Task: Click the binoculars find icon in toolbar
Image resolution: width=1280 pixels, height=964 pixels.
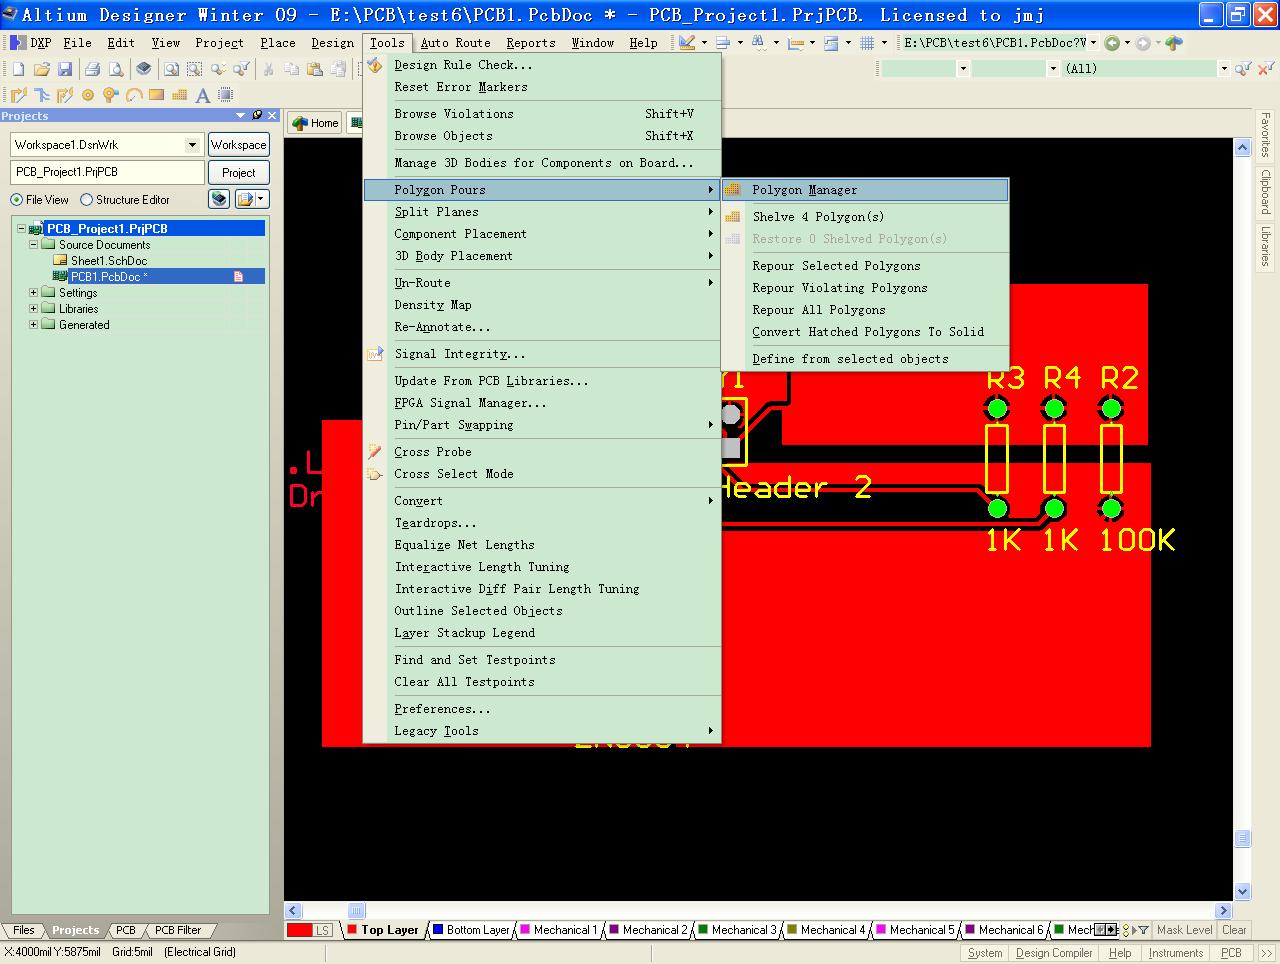Action: pyautogui.click(x=758, y=43)
